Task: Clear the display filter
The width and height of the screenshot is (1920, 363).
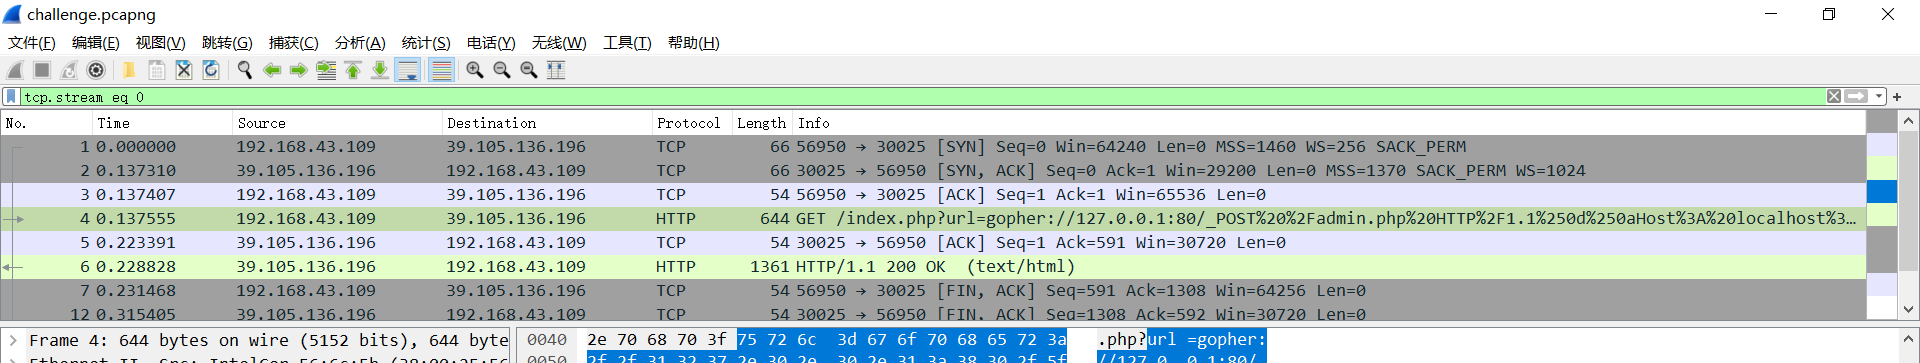Action: tap(1834, 97)
